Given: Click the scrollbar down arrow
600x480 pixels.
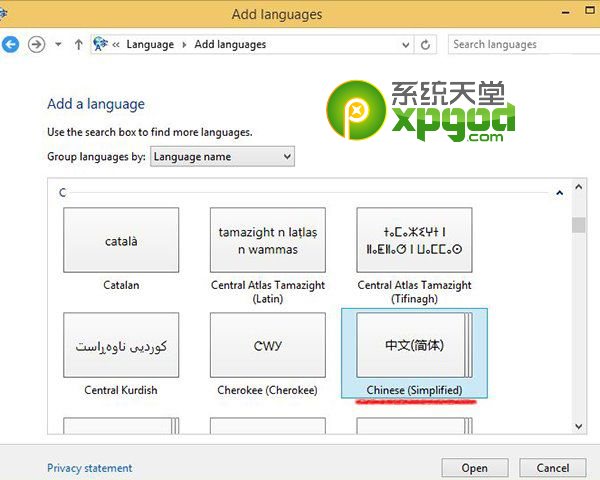Looking at the screenshot, I should click(x=578, y=426).
